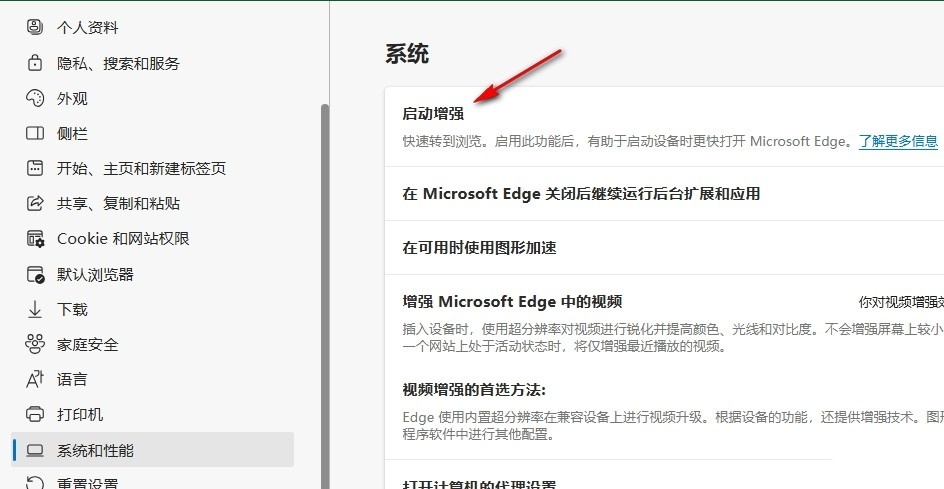Click the Cookie 和网站权限 icon
This screenshot has width=944, height=489.
[x=35, y=239]
